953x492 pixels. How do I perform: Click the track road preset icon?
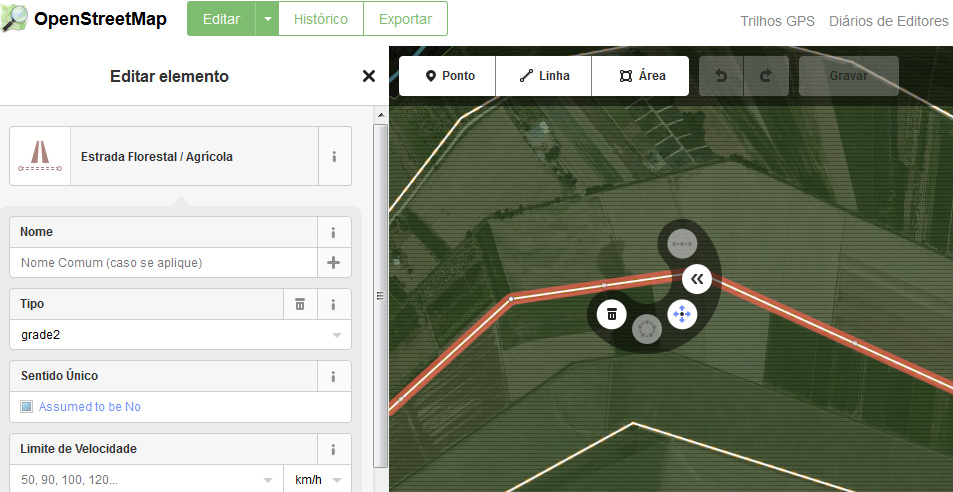[40, 156]
